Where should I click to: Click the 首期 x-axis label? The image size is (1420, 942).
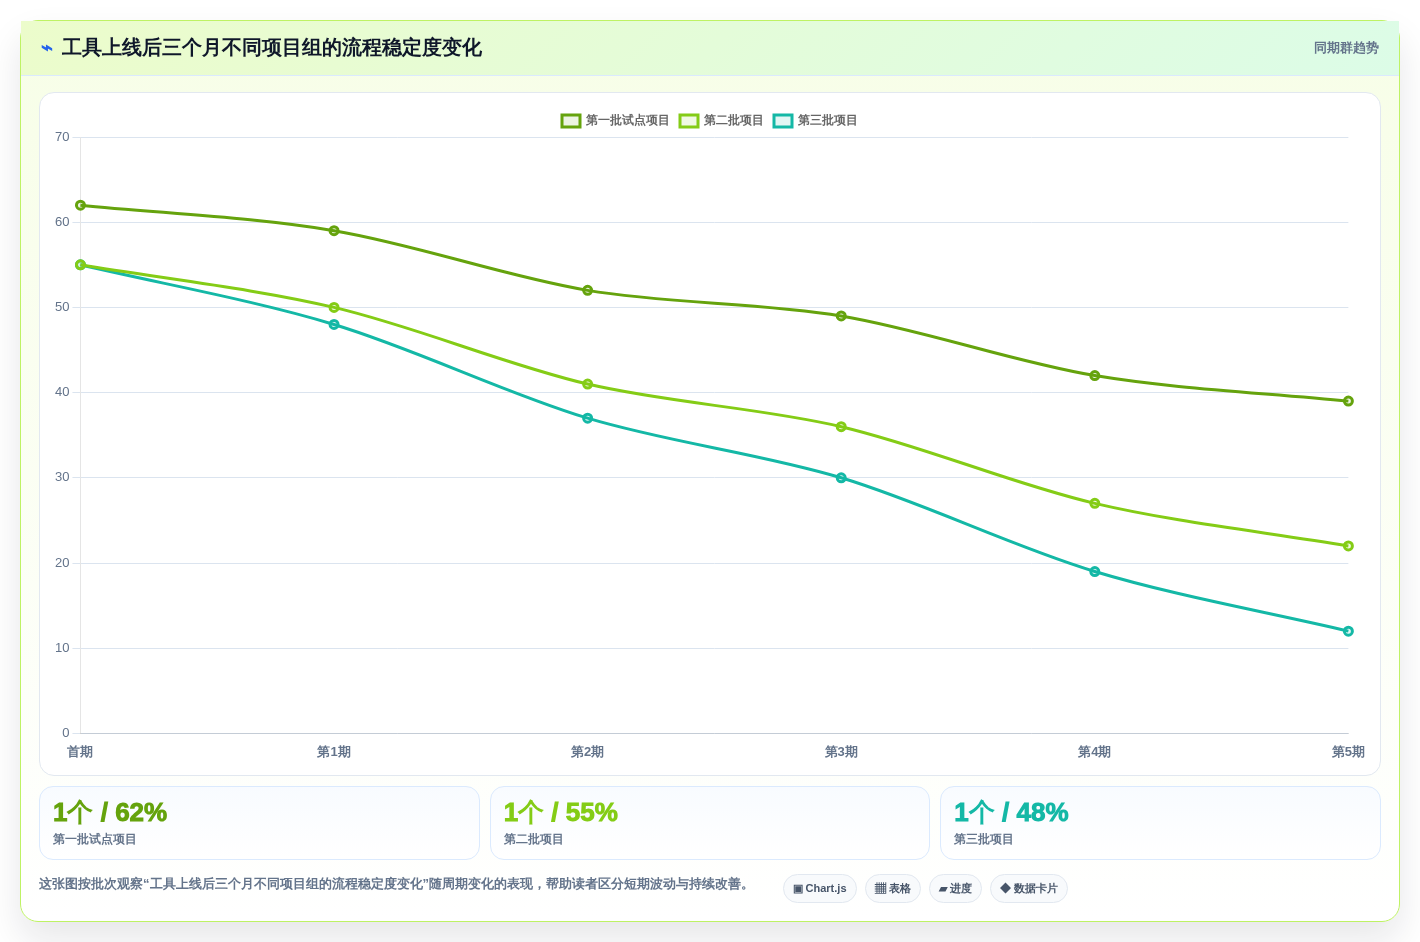click(80, 752)
